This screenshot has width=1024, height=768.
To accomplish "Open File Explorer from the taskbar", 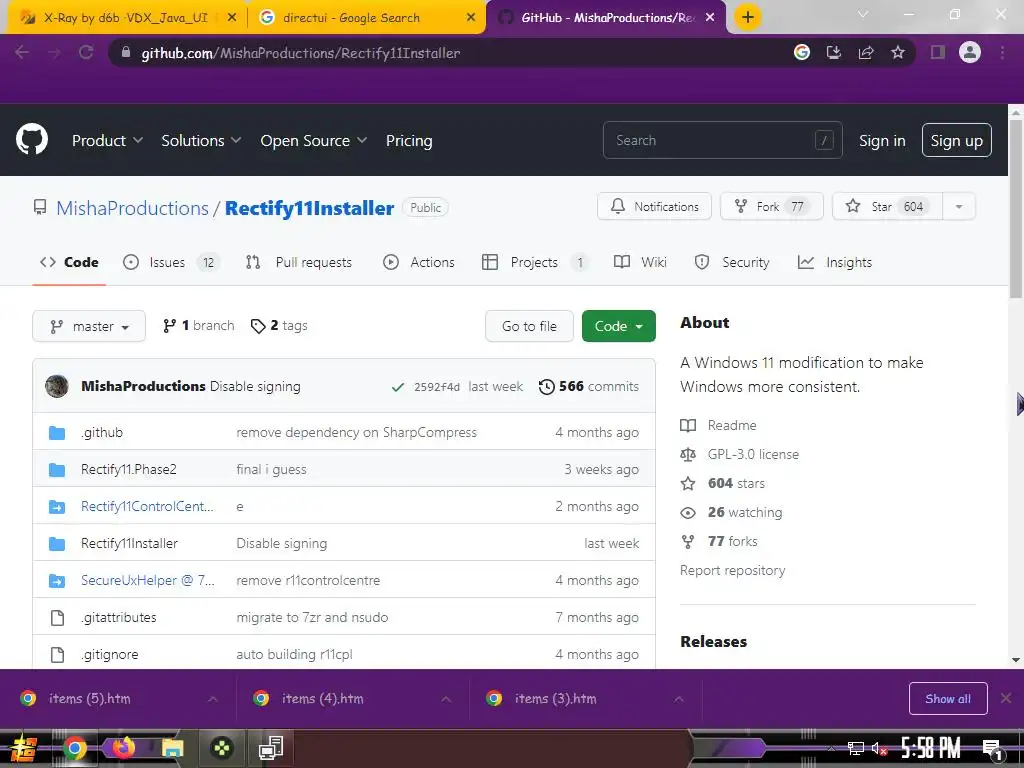I will coord(172,748).
